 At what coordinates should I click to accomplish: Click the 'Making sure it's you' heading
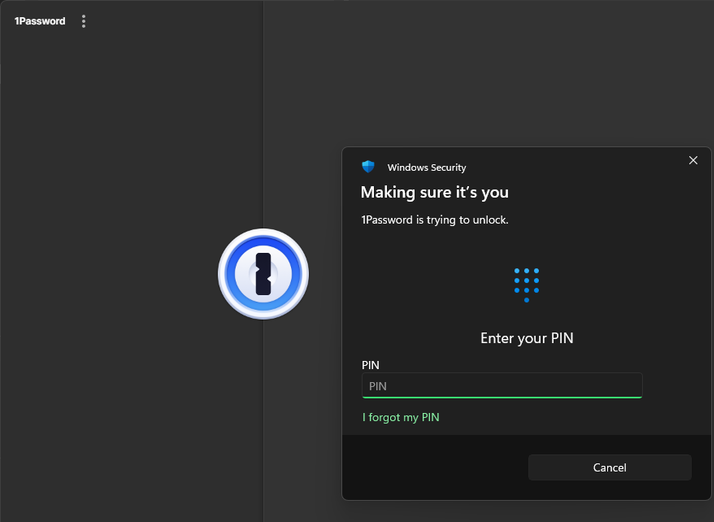click(434, 192)
